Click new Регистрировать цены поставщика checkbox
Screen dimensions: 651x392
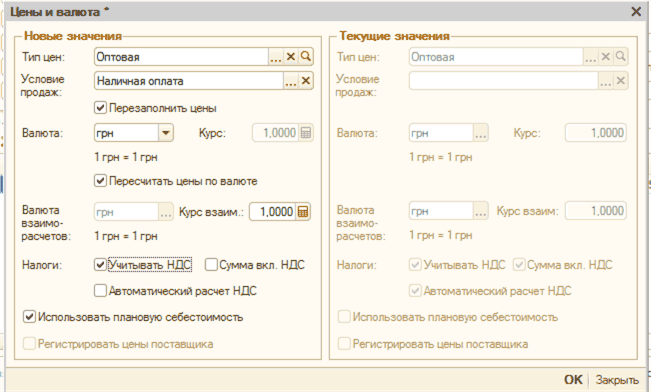(x=29, y=344)
